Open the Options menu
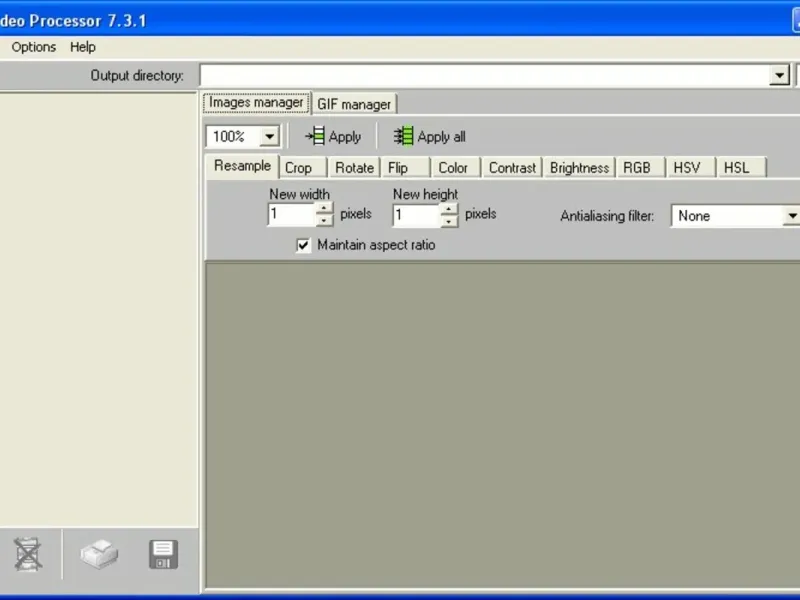800x600 pixels. [34, 47]
